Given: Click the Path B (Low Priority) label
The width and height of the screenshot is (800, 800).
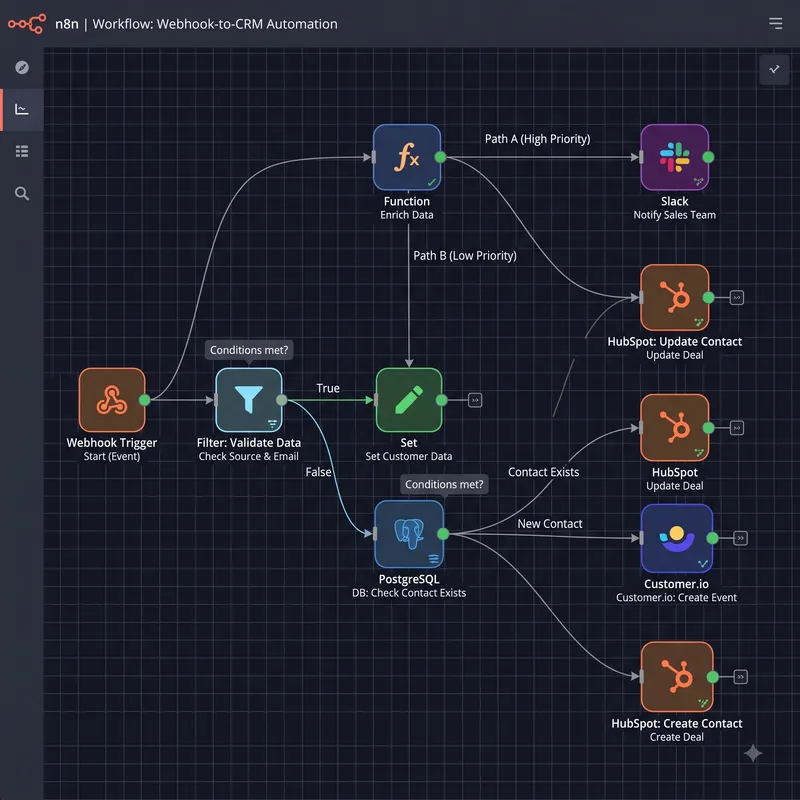Looking at the screenshot, I should (465, 256).
